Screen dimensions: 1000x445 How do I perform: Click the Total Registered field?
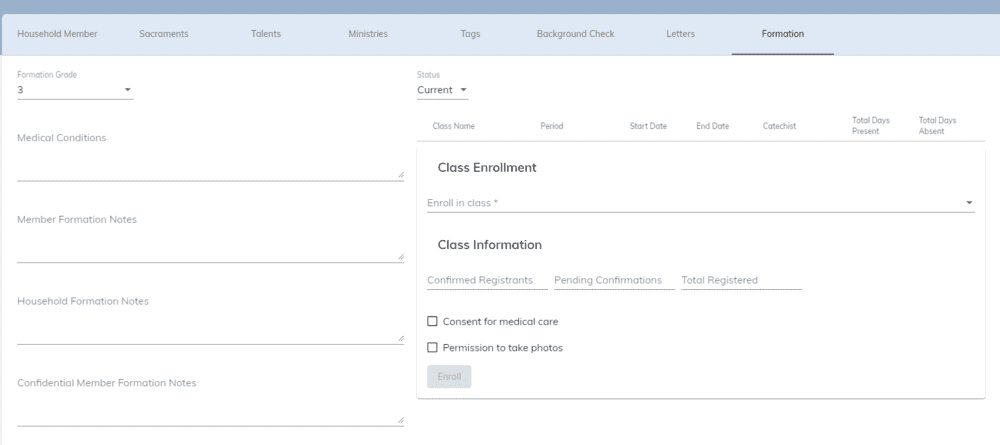pyautogui.click(x=741, y=280)
